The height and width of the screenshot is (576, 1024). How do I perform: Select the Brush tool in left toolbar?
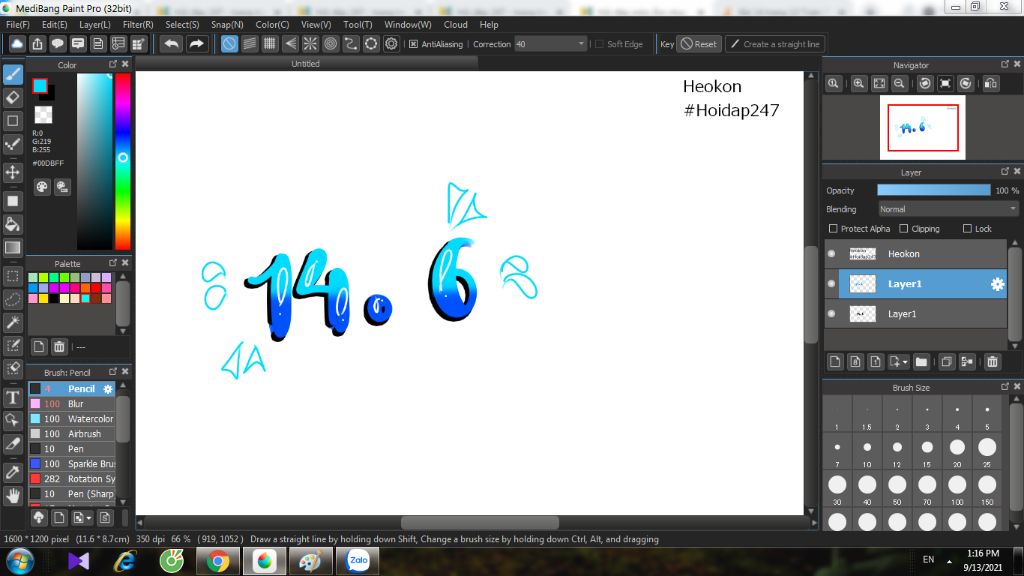(x=13, y=74)
